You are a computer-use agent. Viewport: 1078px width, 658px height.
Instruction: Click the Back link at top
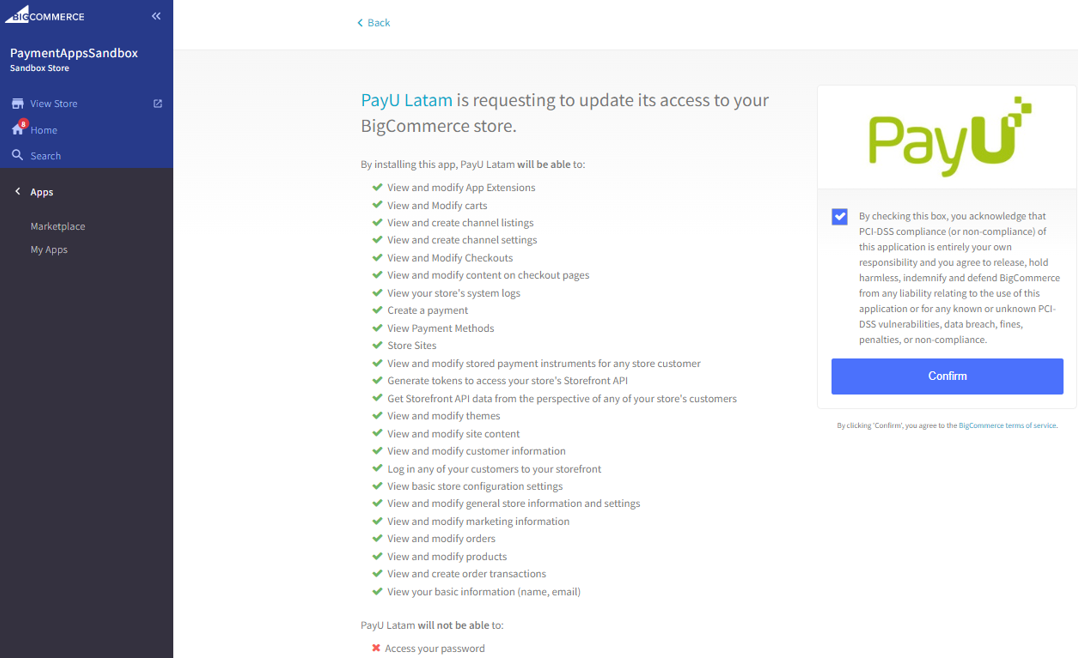coord(373,23)
